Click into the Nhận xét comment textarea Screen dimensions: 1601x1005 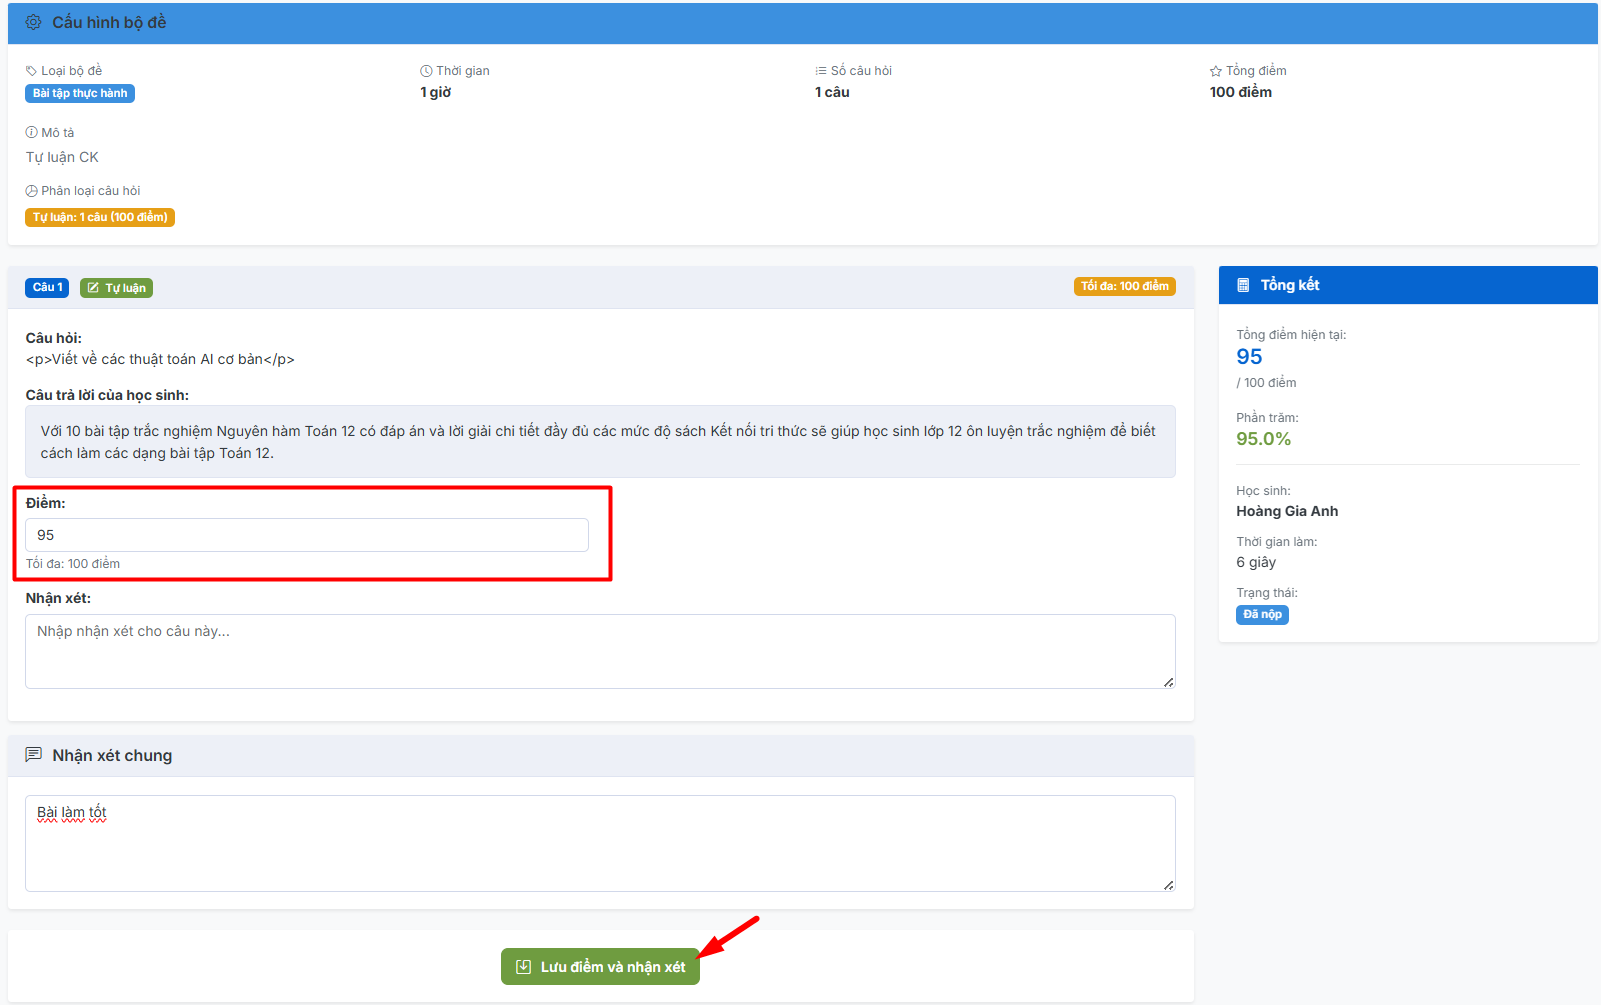(x=600, y=651)
